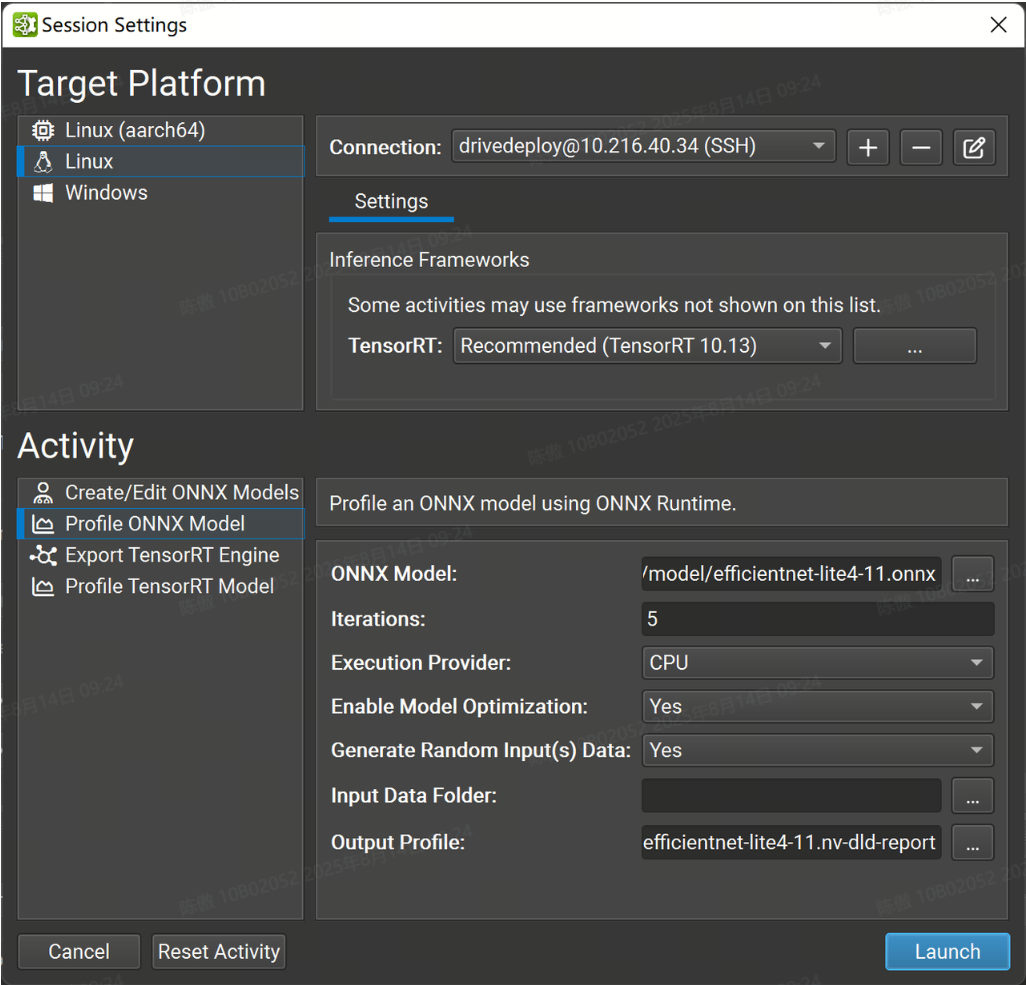The image size is (1026, 985).
Task: Open the Execution Provider dropdown
Action: (817, 663)
